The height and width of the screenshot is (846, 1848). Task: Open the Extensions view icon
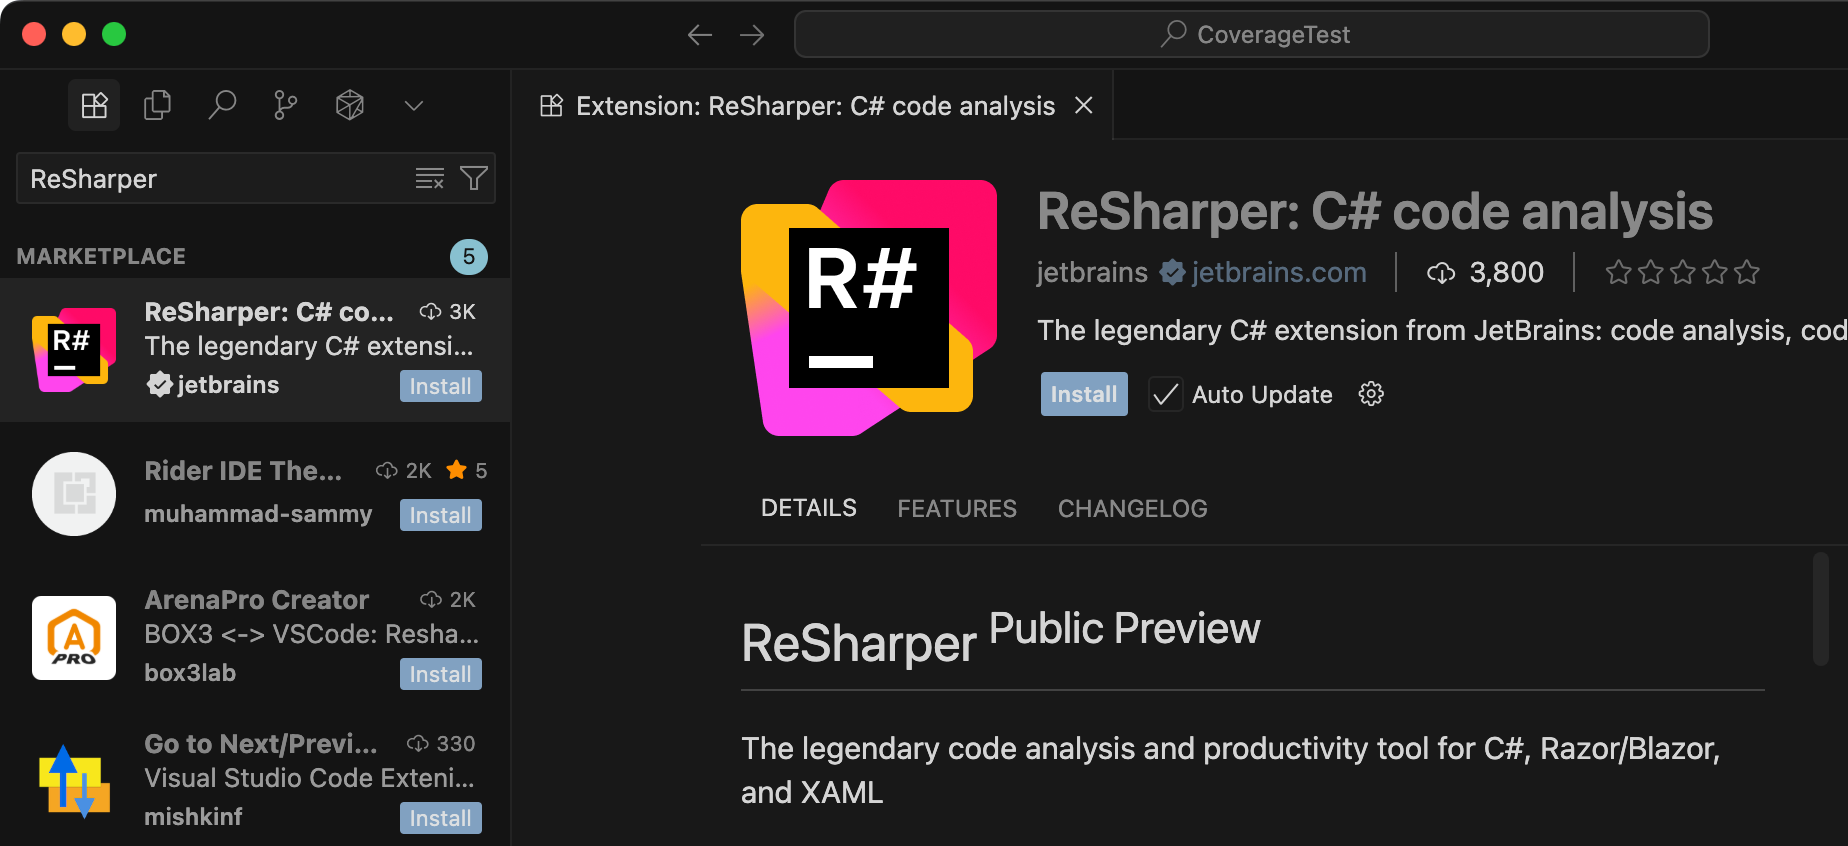pos(94,105)
